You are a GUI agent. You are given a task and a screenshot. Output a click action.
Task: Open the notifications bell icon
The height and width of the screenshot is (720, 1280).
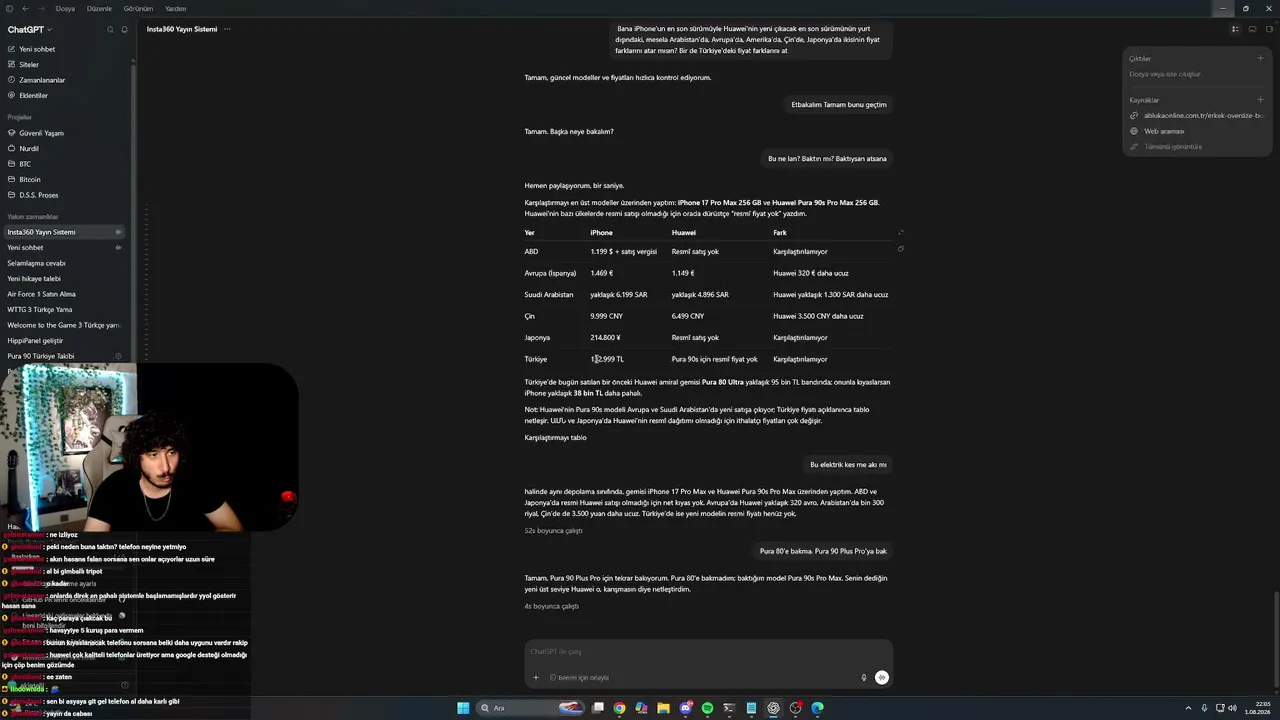(x=124, y=30)
